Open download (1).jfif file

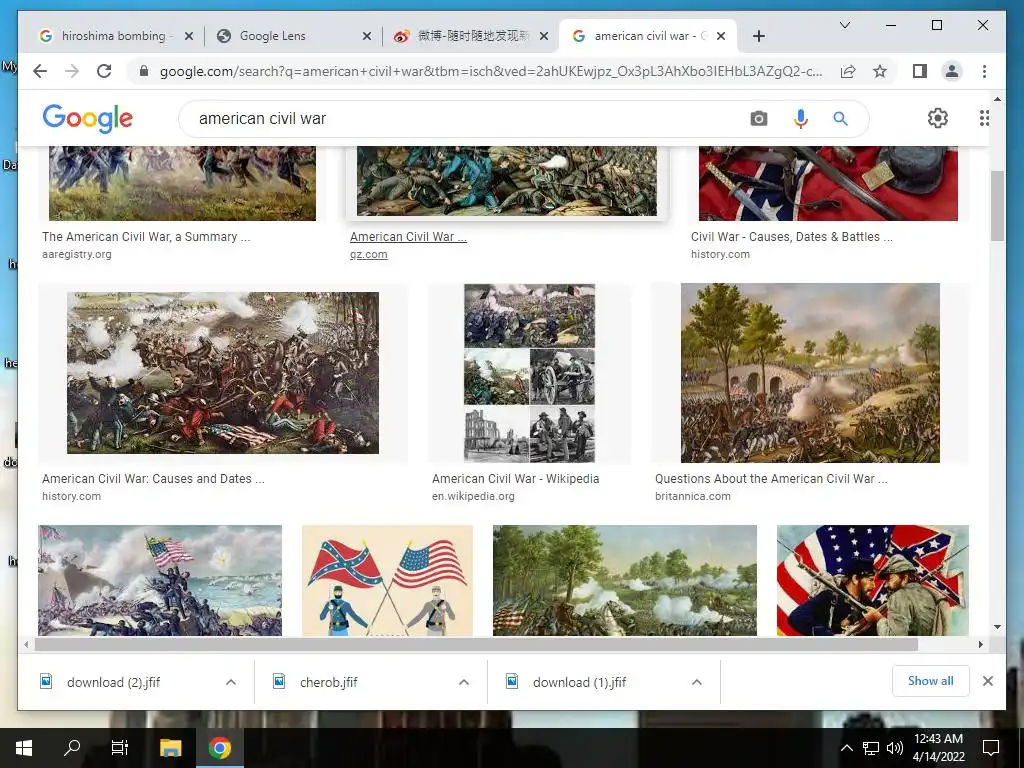pos(579,682)
